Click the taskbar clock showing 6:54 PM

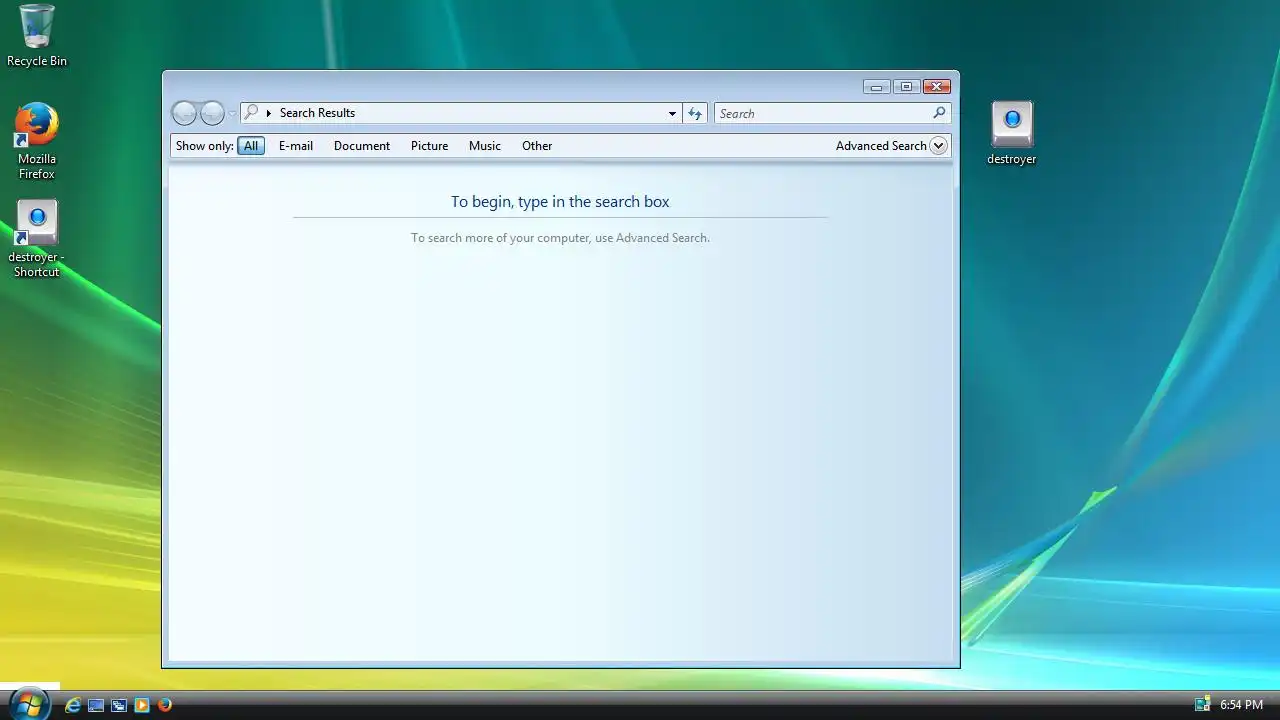[1241, 705]
